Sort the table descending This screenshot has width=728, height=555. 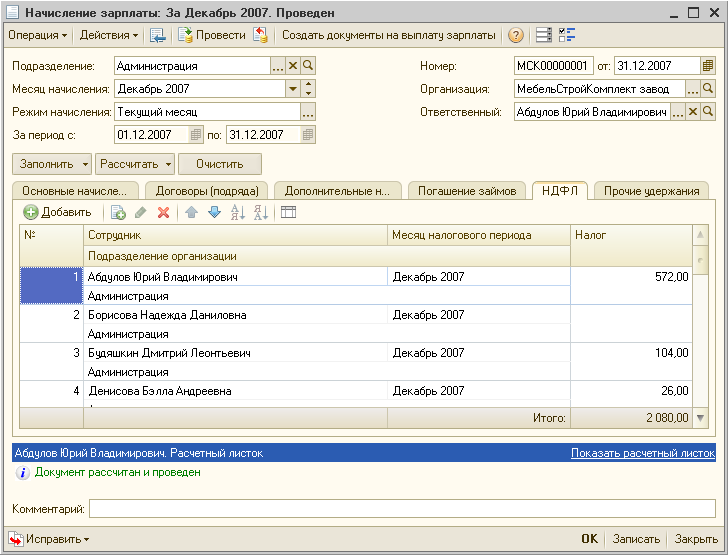click(260, 213)
